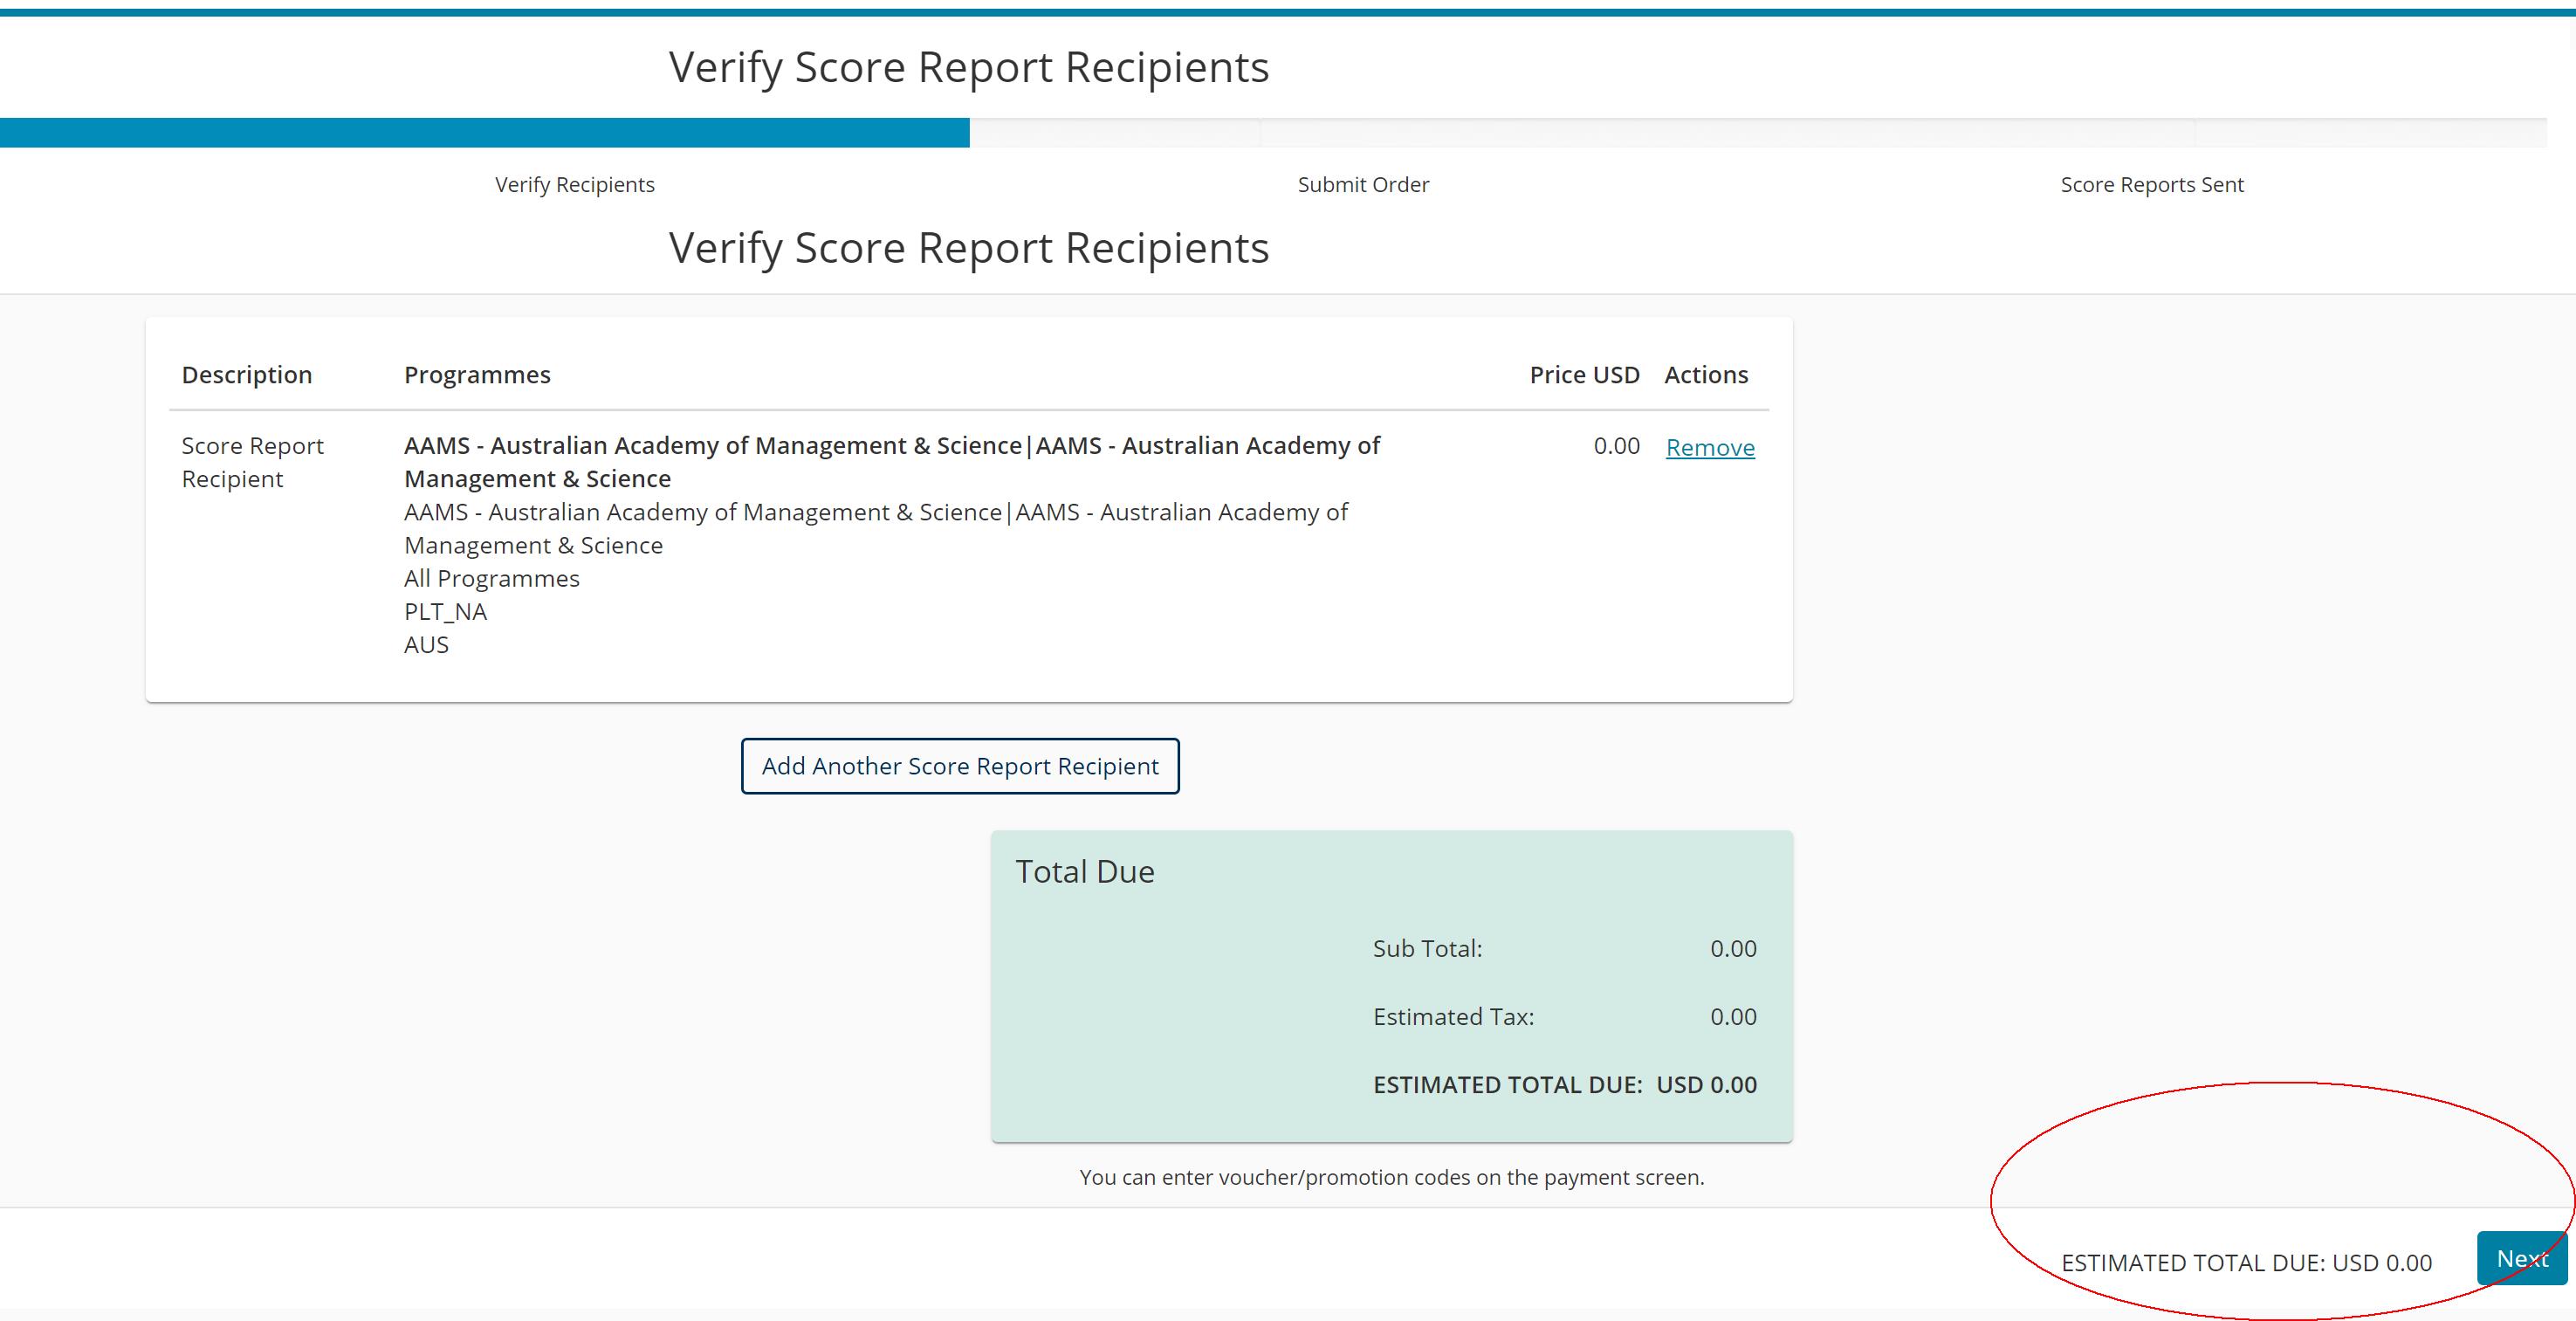Screen dimensions: 2576x1321
Task: Click the Actions column header
Action: [1705, 375]
